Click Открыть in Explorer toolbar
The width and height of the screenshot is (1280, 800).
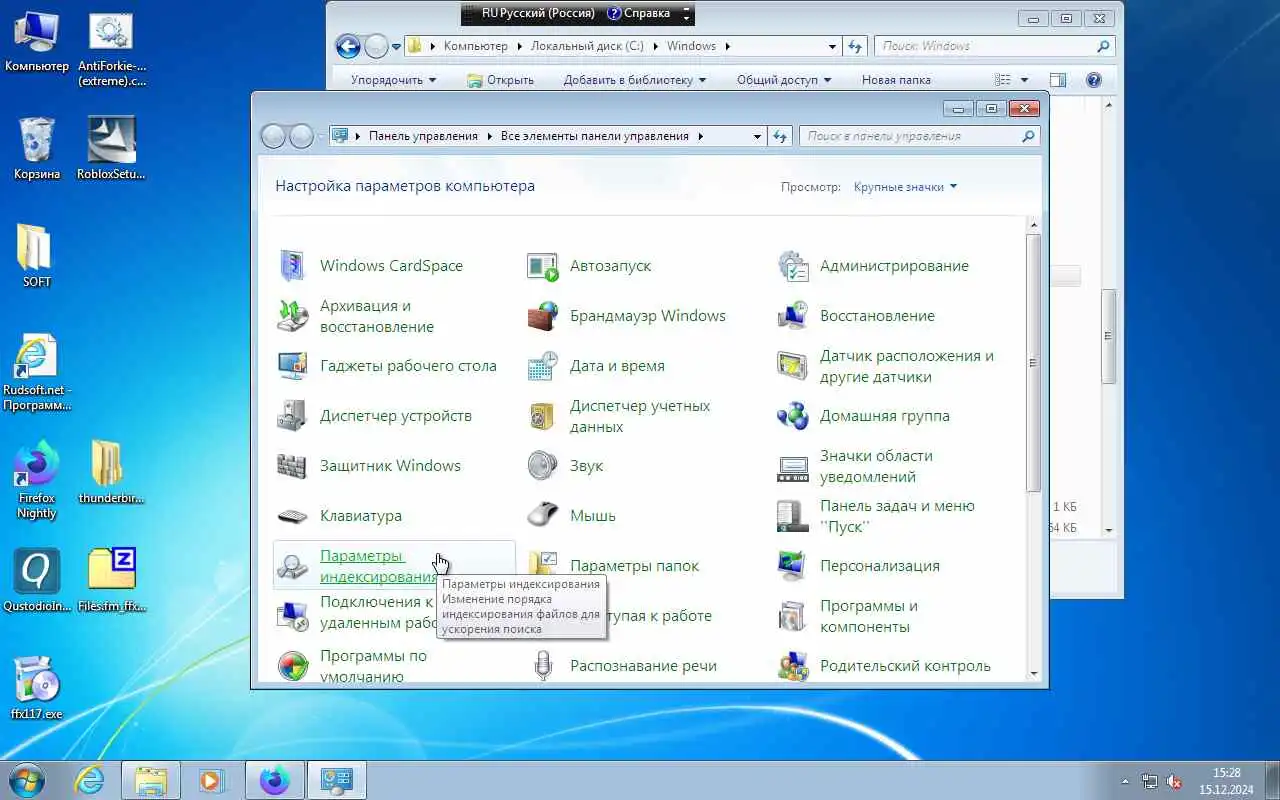point(501,80)
